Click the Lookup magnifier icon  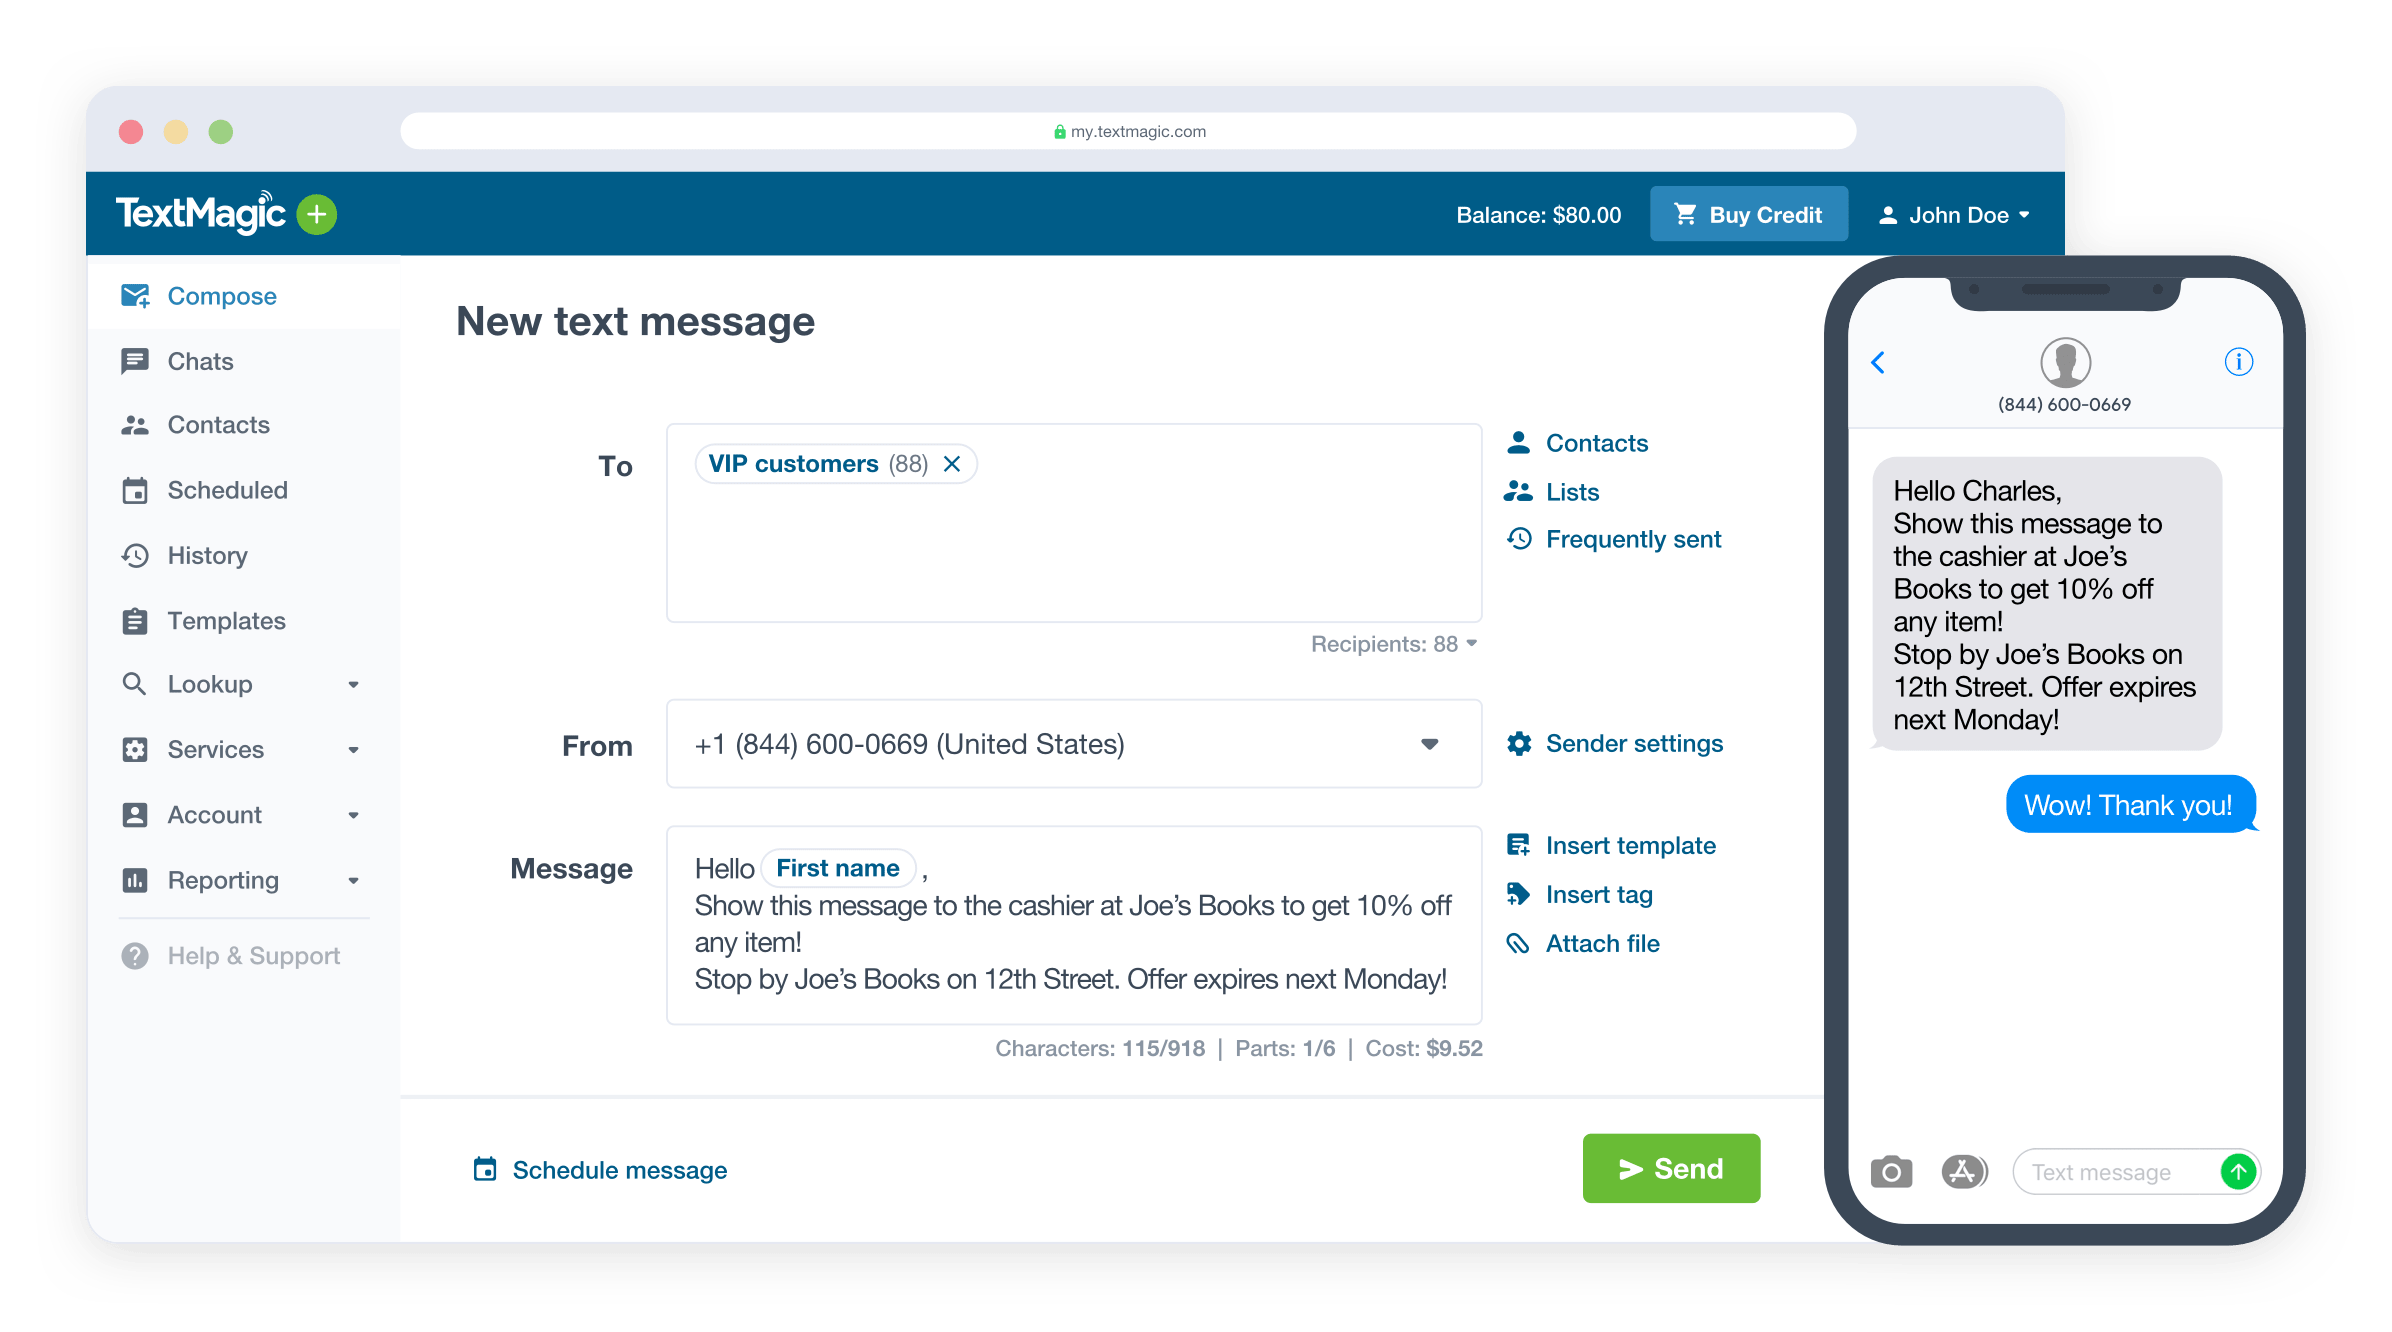point(134,684)
